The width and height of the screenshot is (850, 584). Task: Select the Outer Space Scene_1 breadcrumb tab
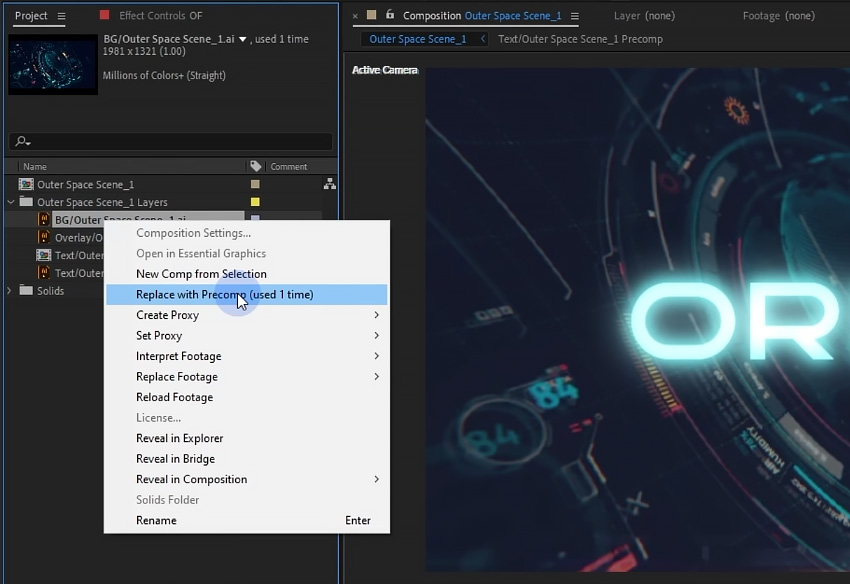[x=417, y=39]
